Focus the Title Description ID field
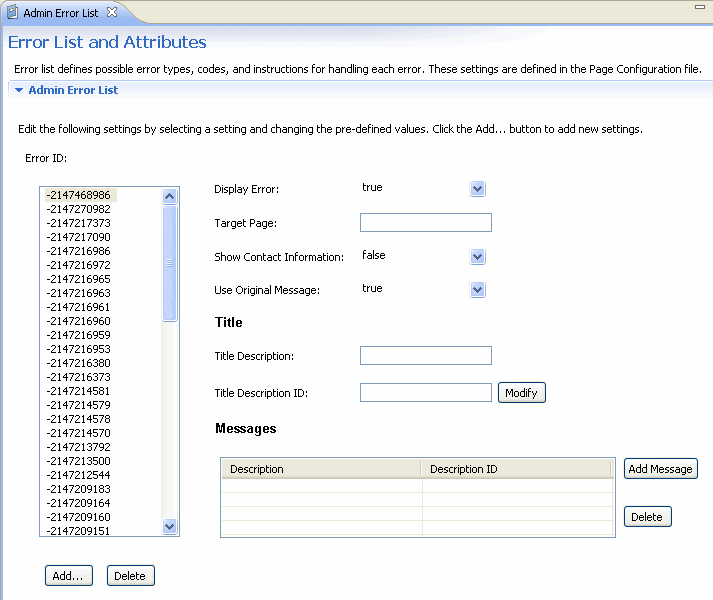Image resolution: width=713 pixels, height=600 pixels. click(x=425, y=393)
